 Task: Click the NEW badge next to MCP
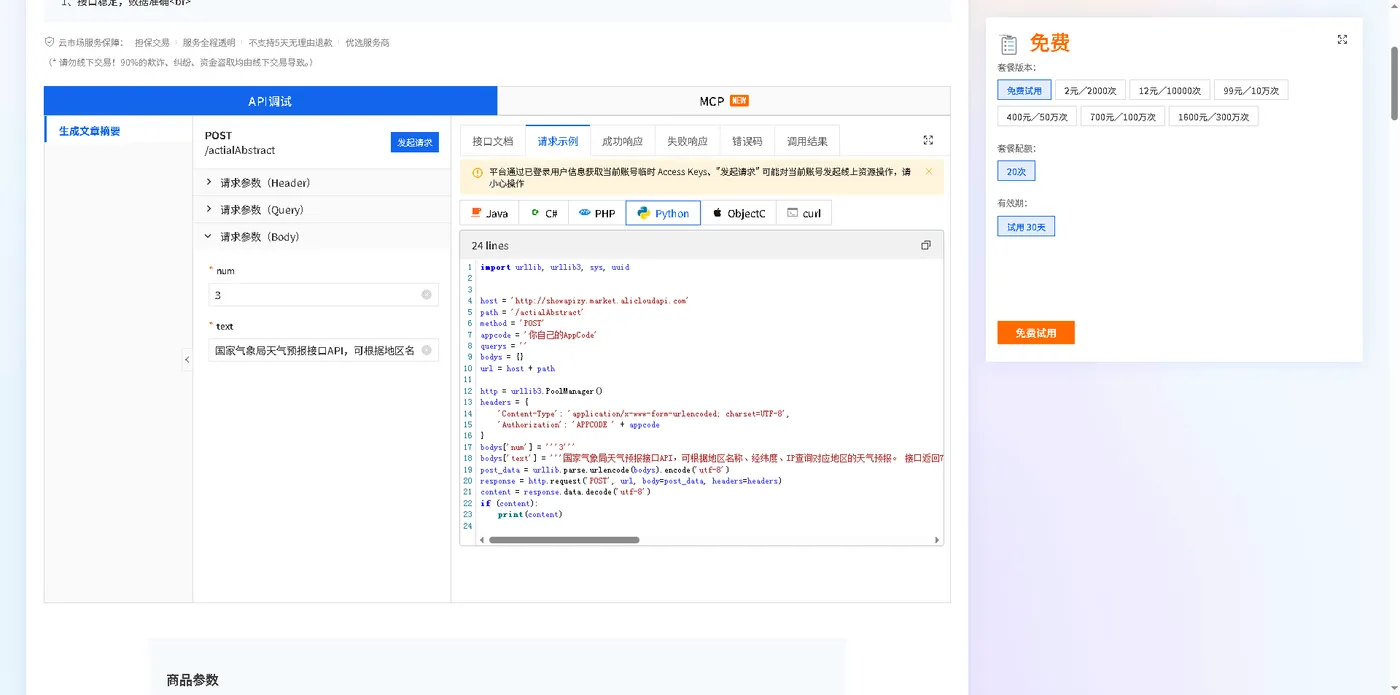pos(739,101)
